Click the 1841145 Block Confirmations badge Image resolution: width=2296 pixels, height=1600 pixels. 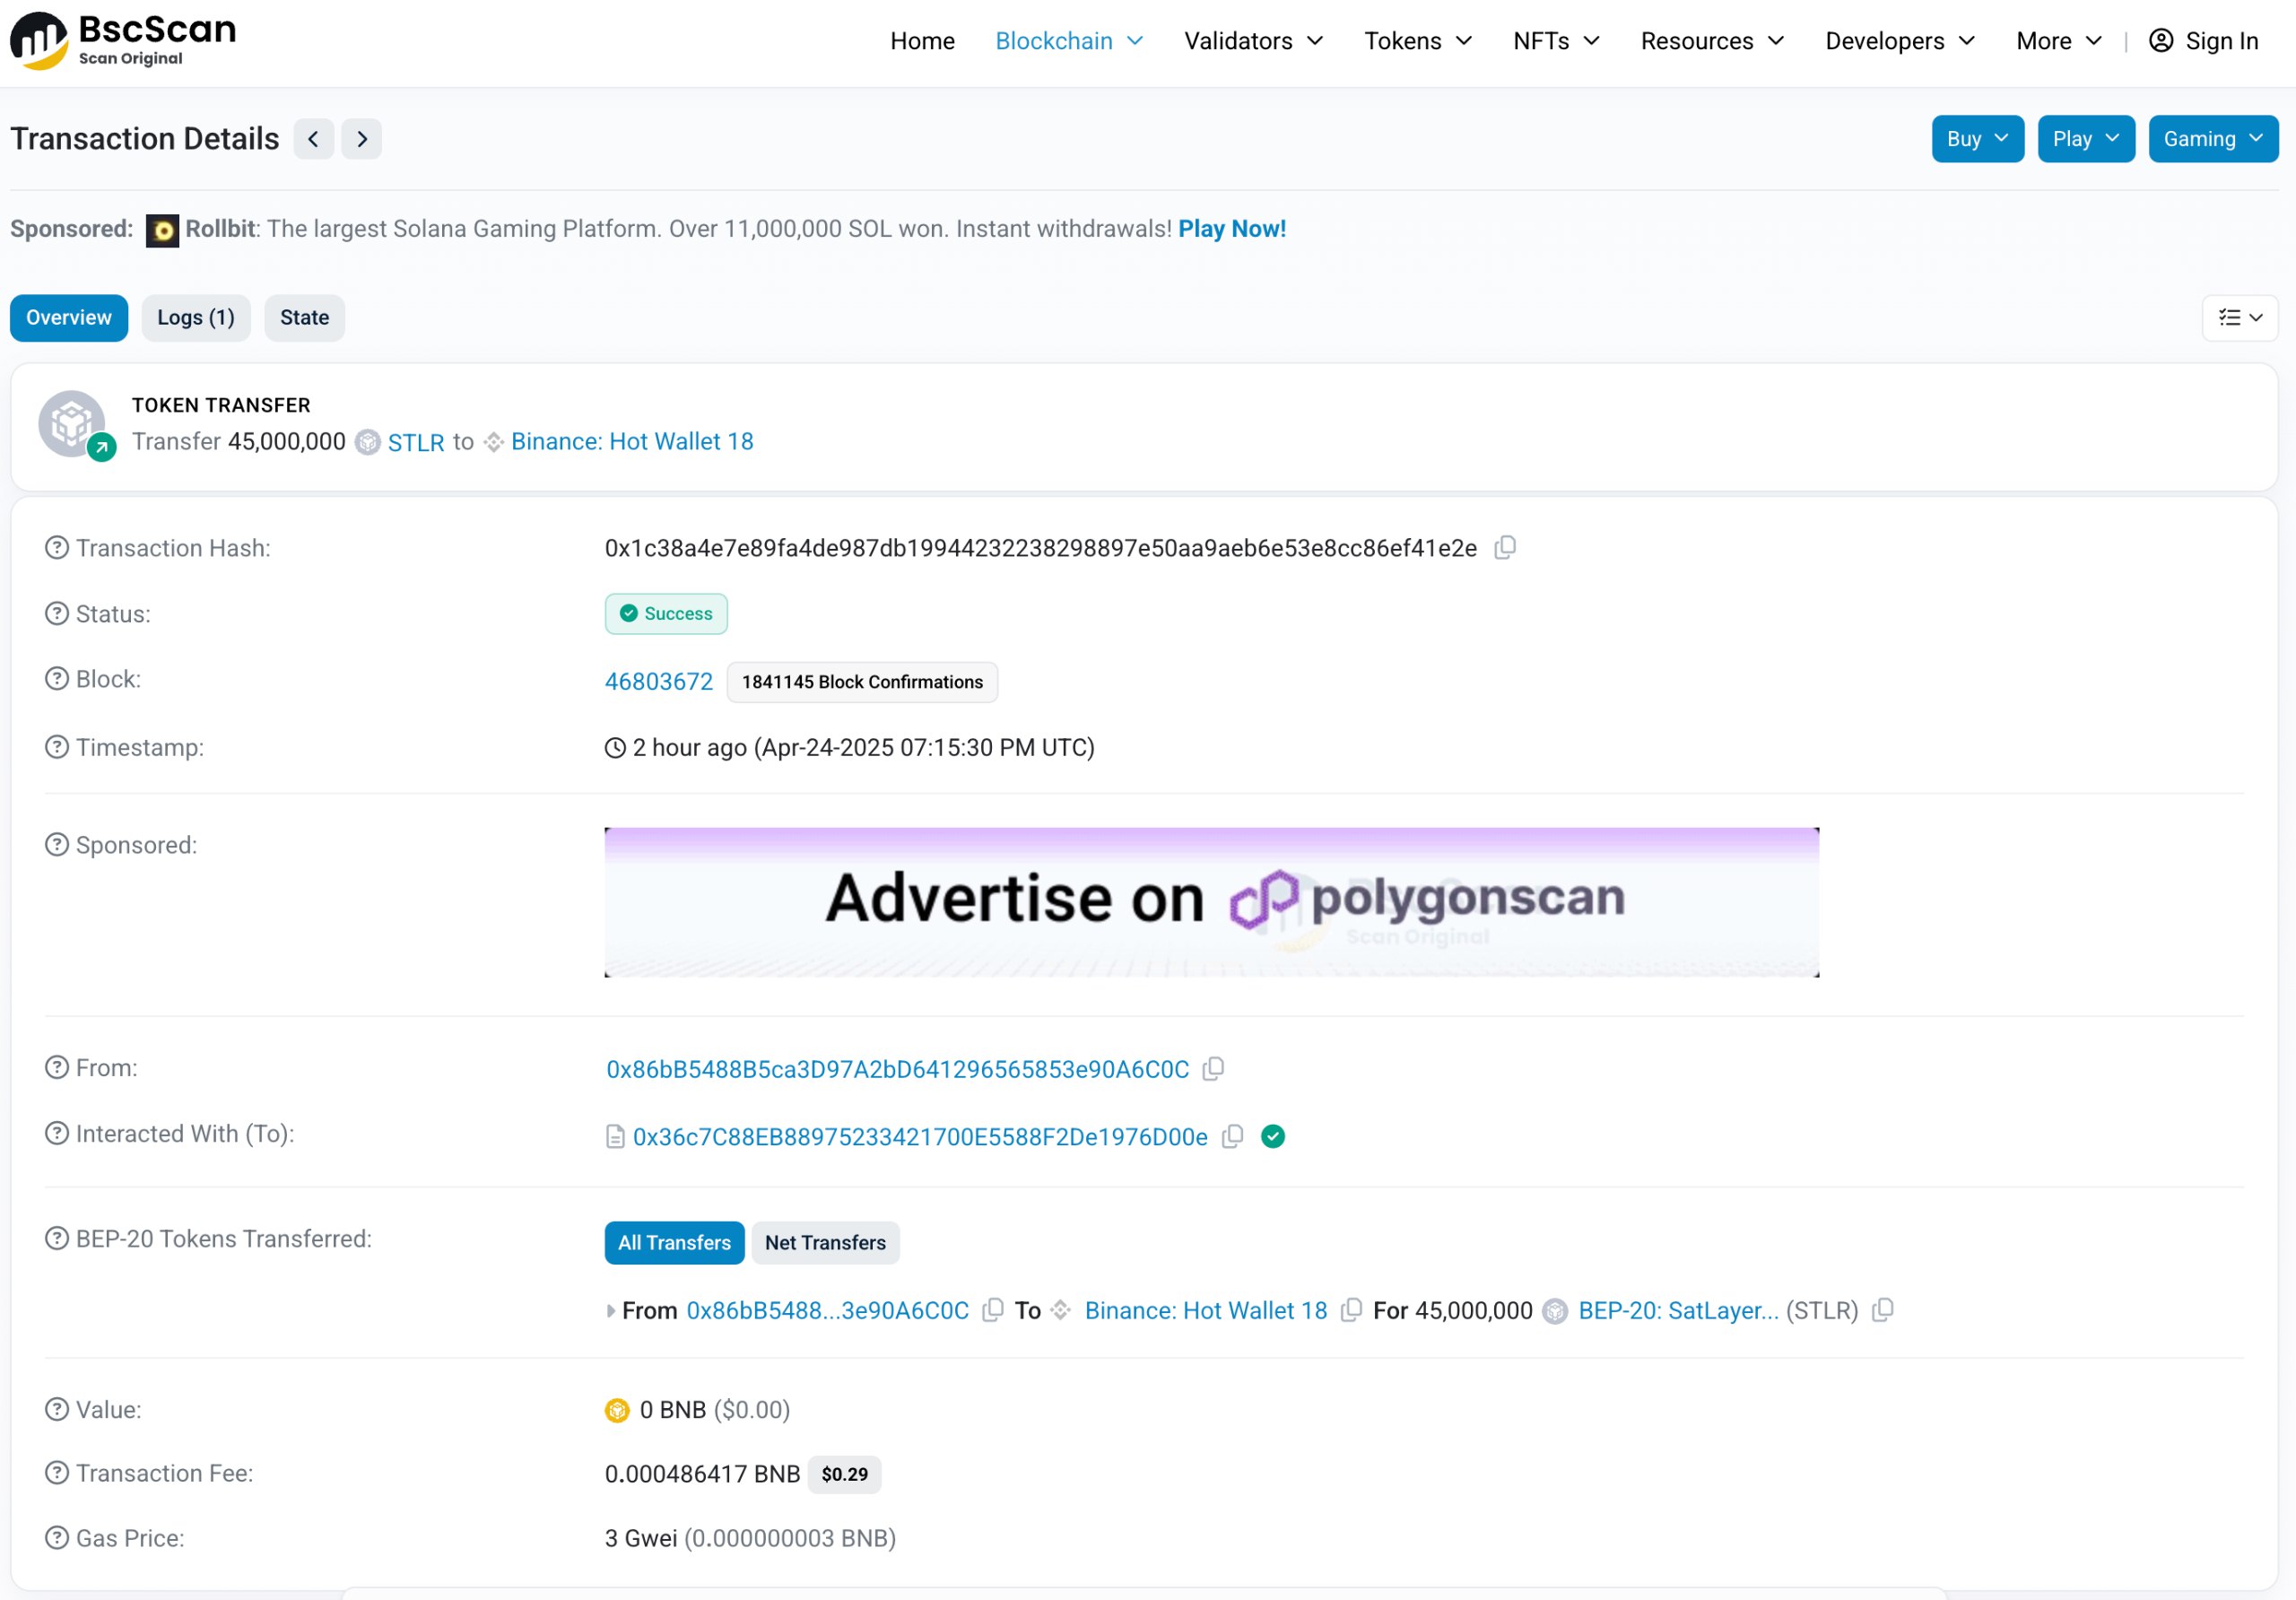[x=862, y=682]
